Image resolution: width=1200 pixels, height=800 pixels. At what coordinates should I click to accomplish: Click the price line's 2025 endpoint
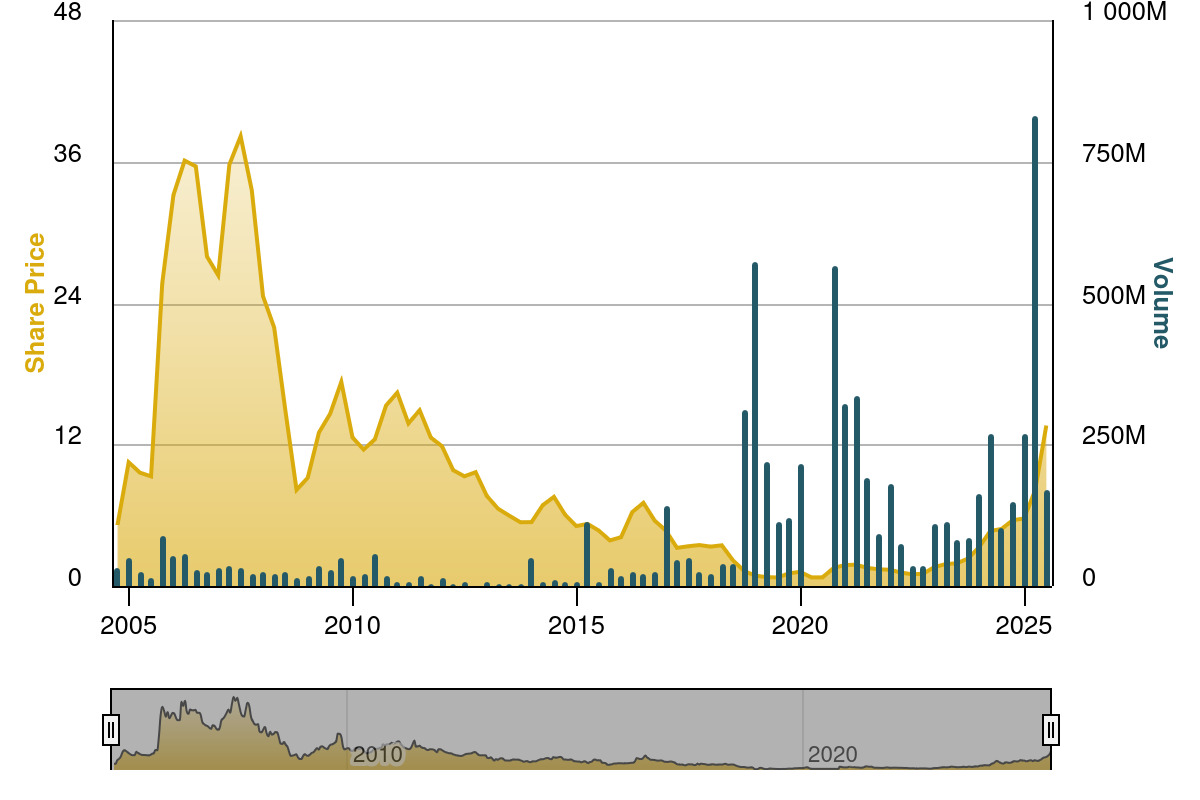[1046, 428]
